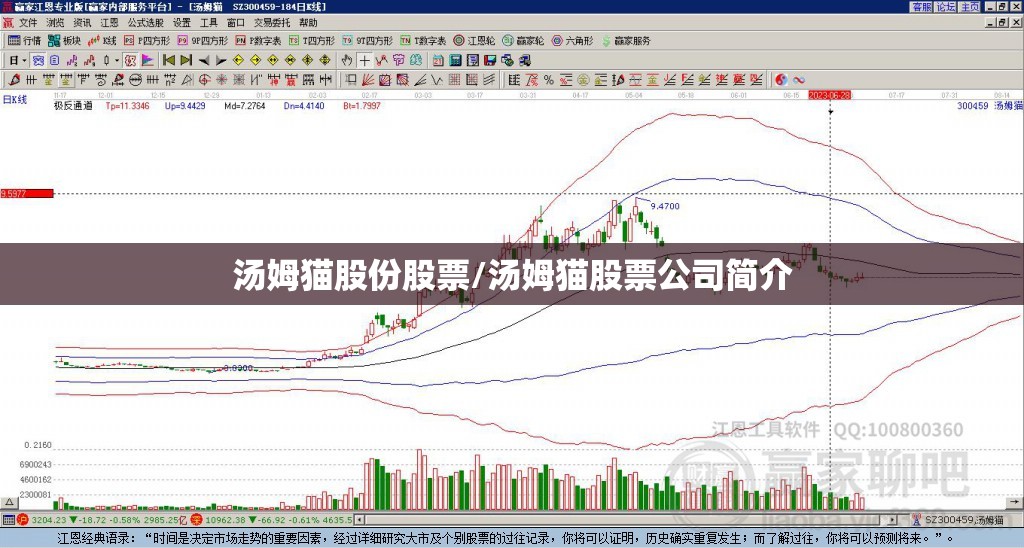
Task: Open the 公式选股 menu
Action: coord(146,23)
